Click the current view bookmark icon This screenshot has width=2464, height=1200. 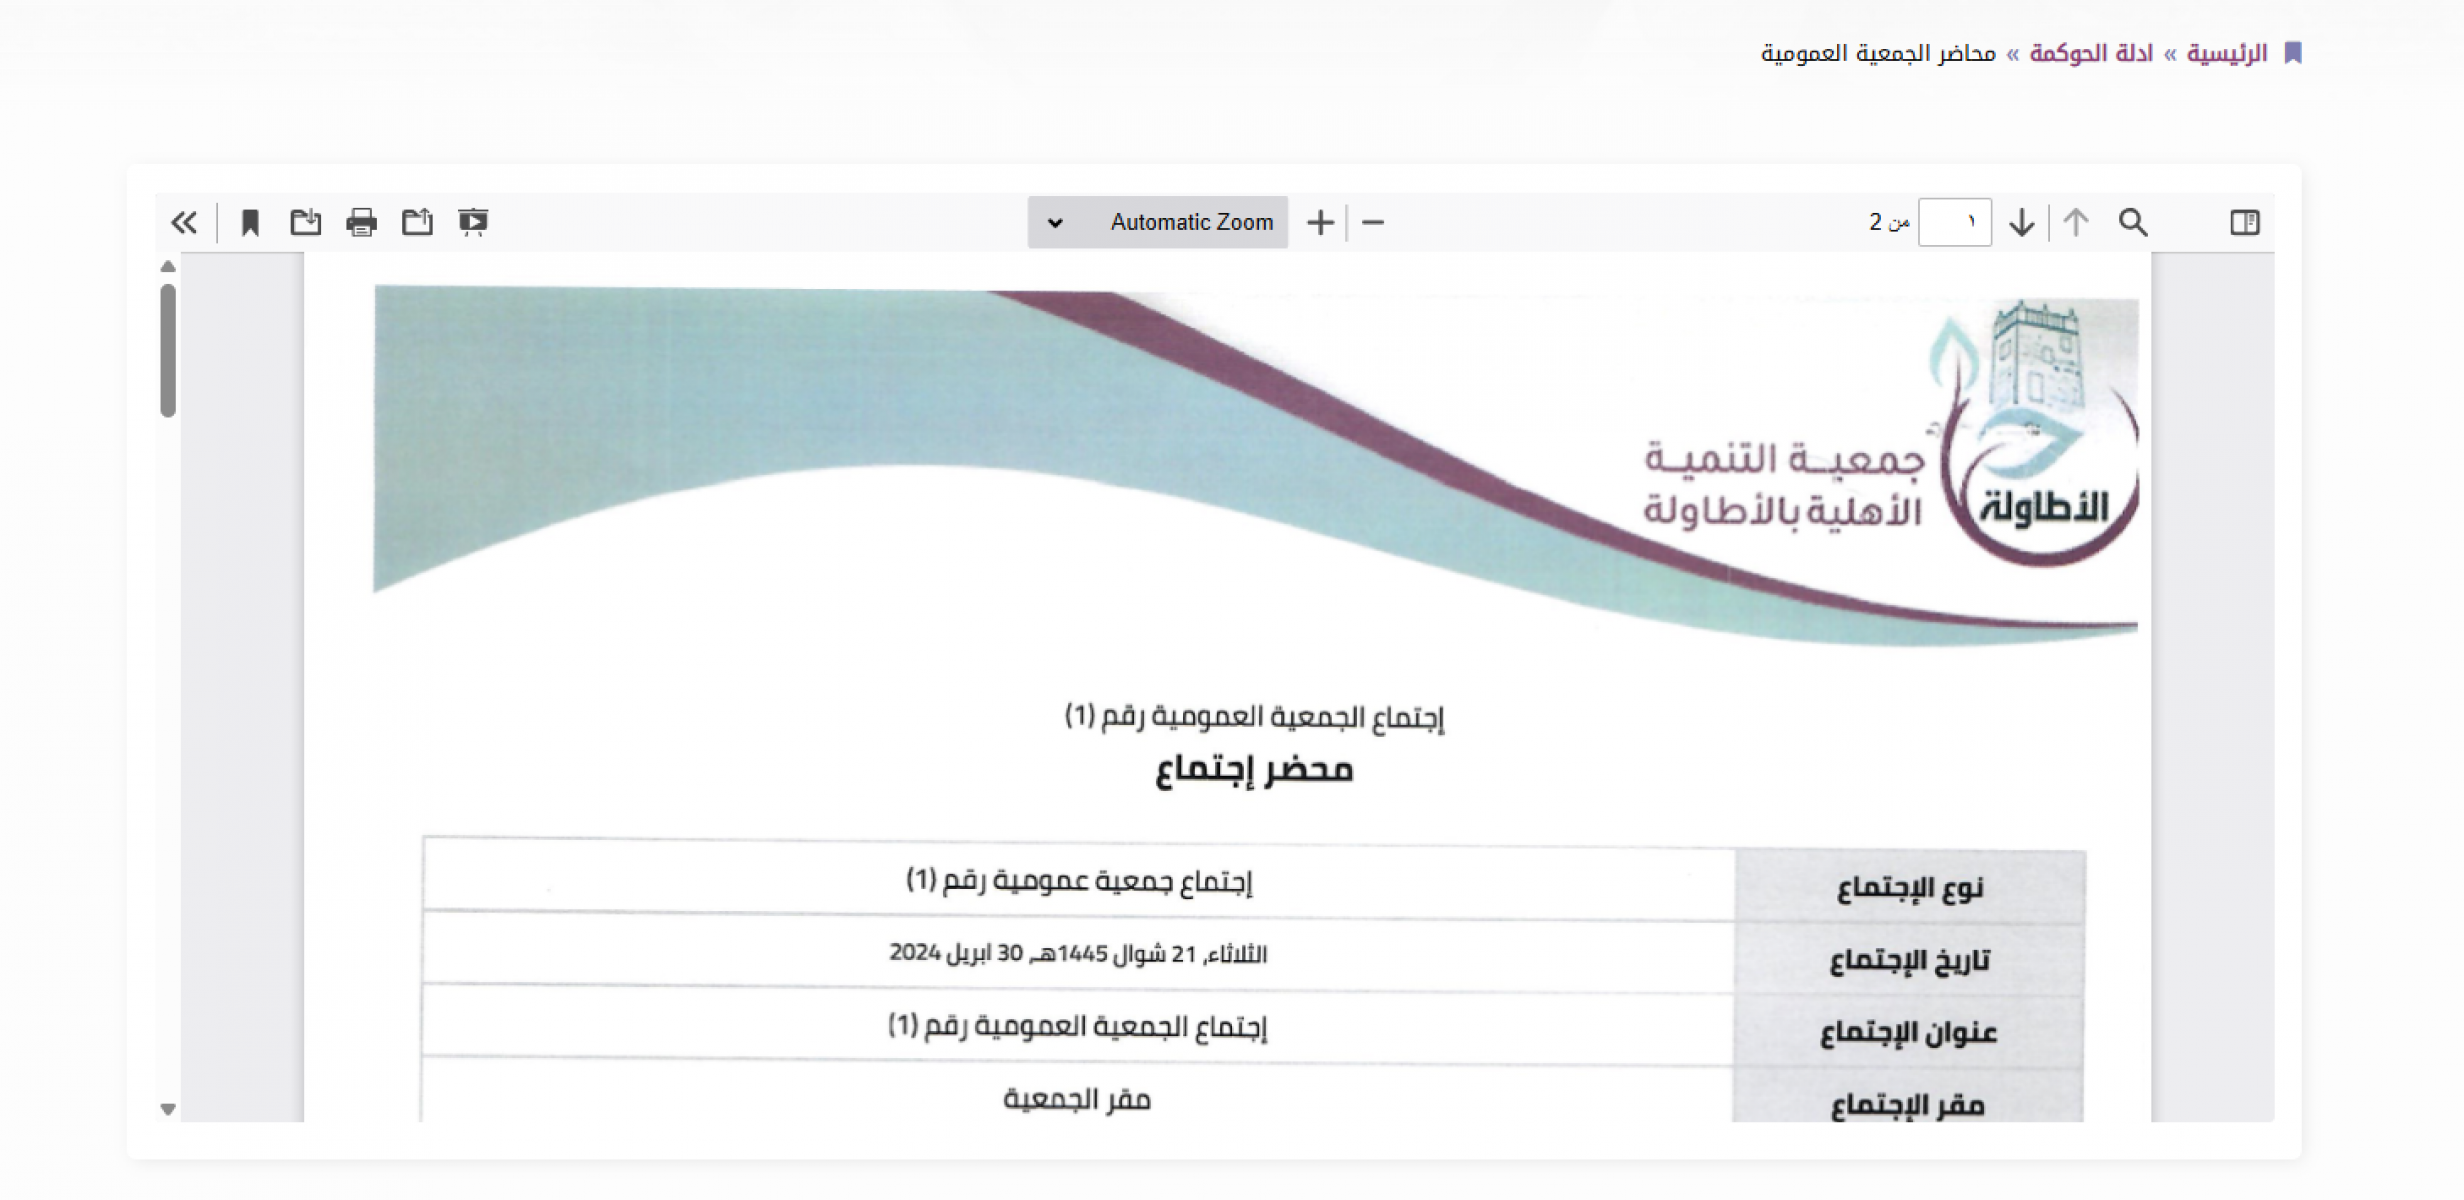[x=250, y=222]
